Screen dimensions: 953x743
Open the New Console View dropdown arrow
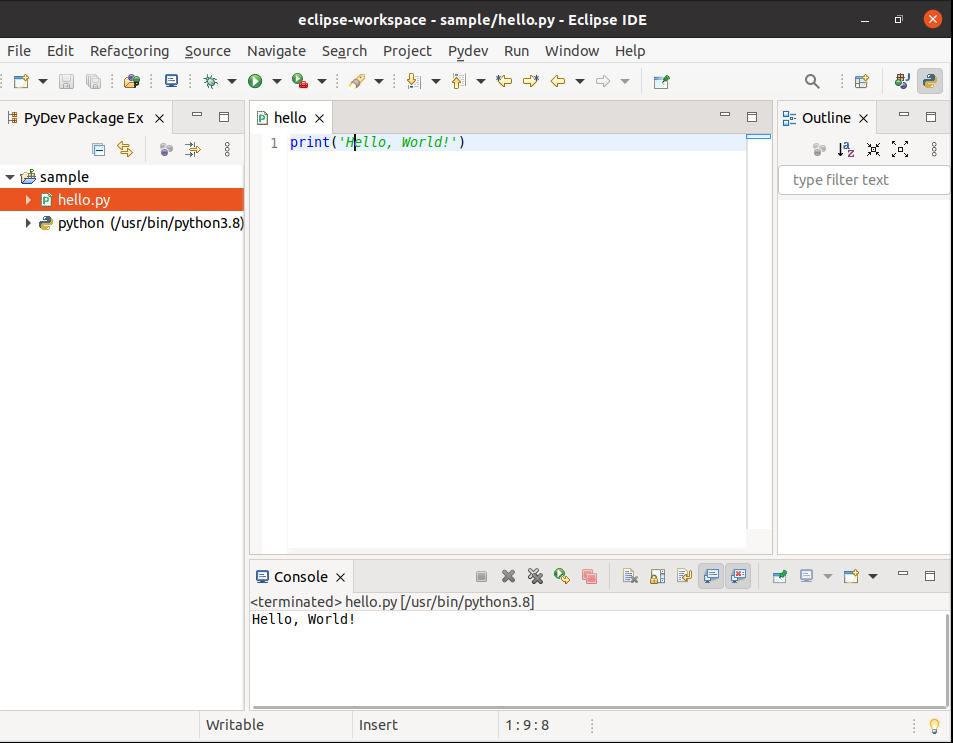pos(873,576)
